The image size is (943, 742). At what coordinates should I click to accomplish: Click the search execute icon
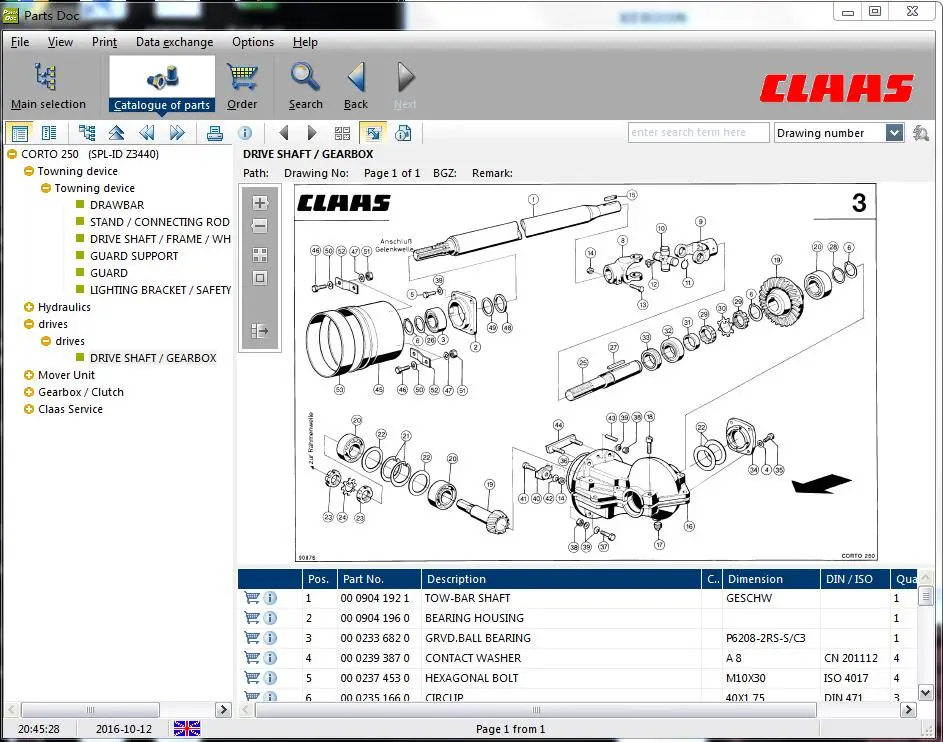pos(920,133)
